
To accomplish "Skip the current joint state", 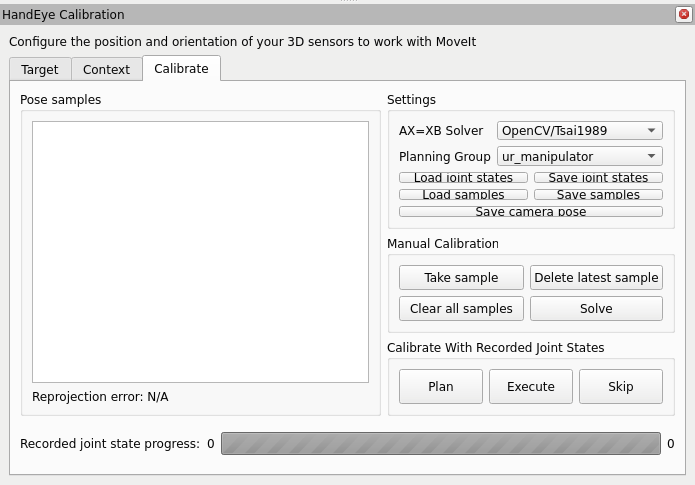I will click(620, 386).
